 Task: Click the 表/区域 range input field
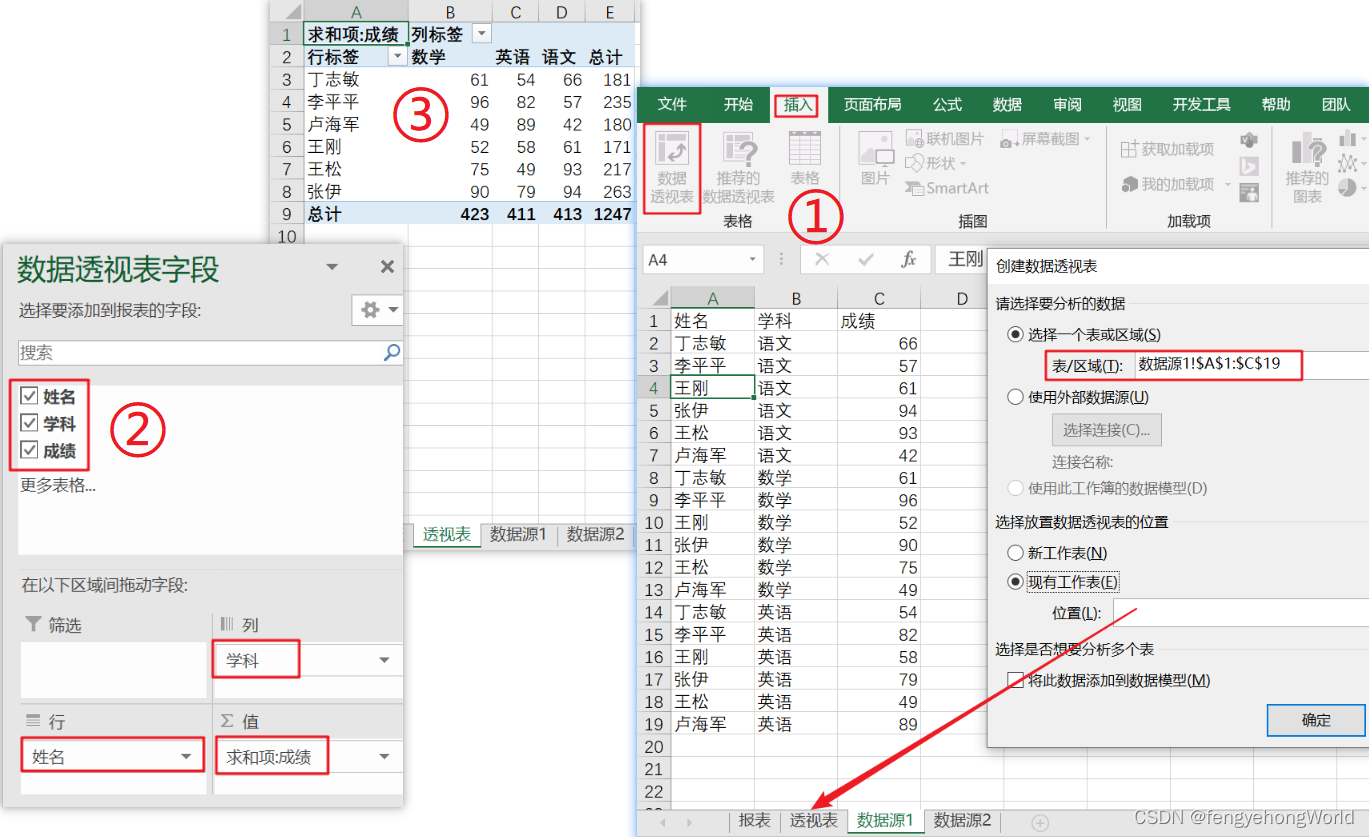pos(1252,364)
